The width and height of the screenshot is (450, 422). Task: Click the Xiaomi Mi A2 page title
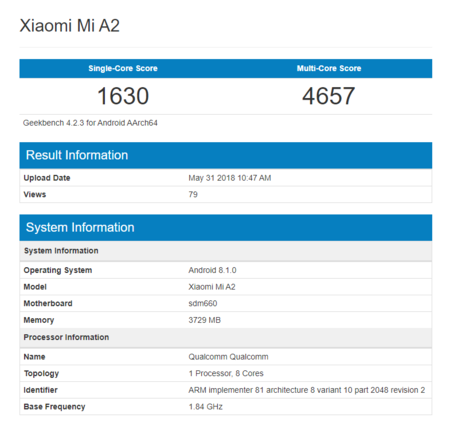tap(69, 26)
